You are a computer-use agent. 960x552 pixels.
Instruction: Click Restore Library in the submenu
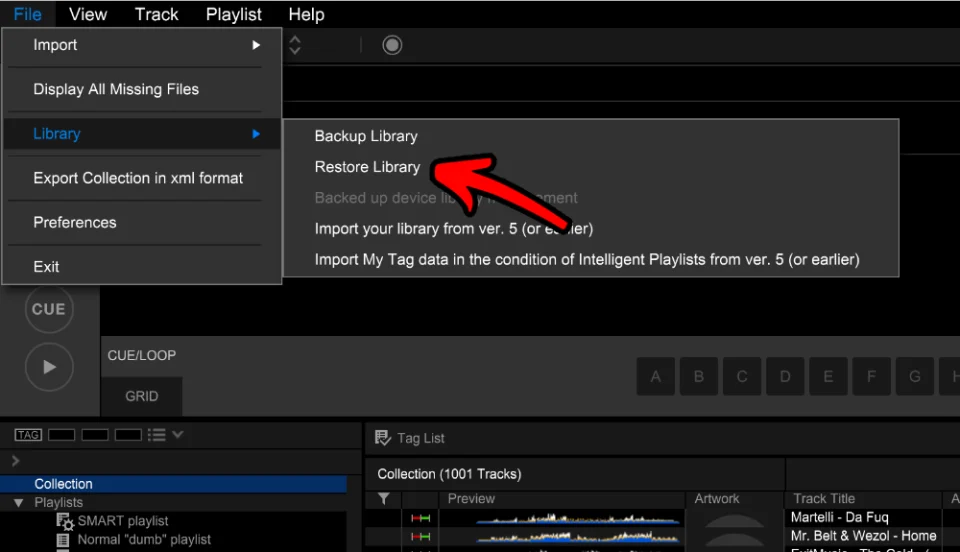pos(367,167)
